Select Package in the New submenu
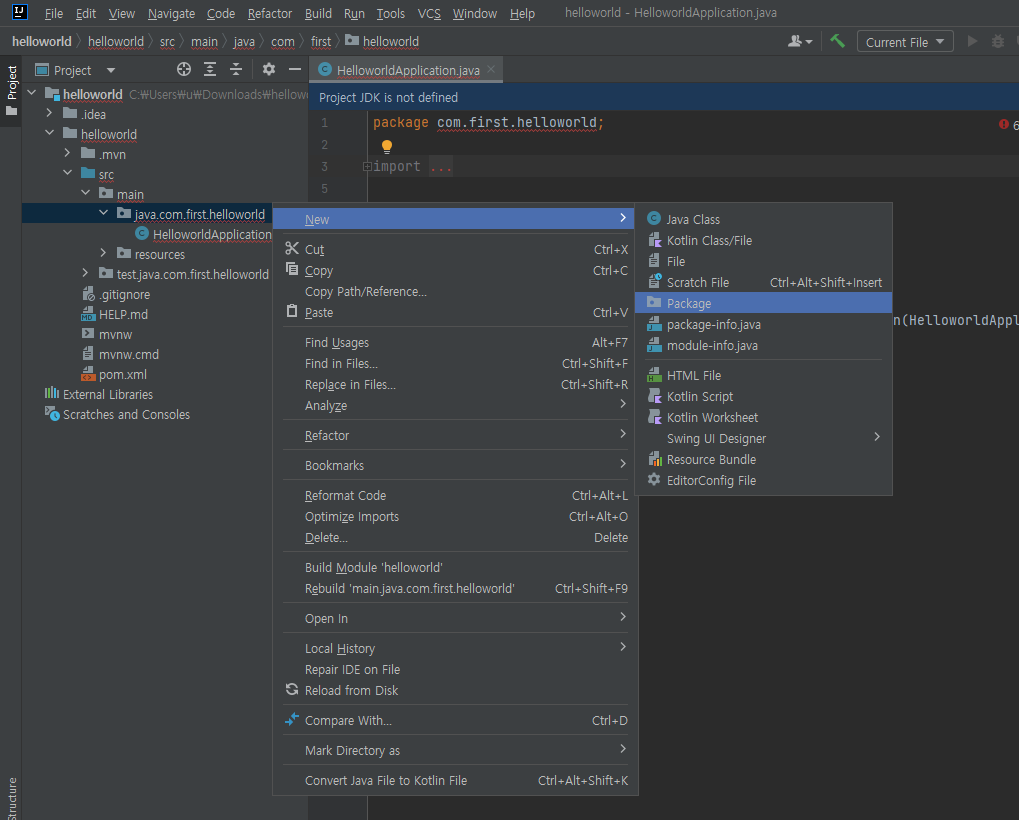 [x=763, y=303]
